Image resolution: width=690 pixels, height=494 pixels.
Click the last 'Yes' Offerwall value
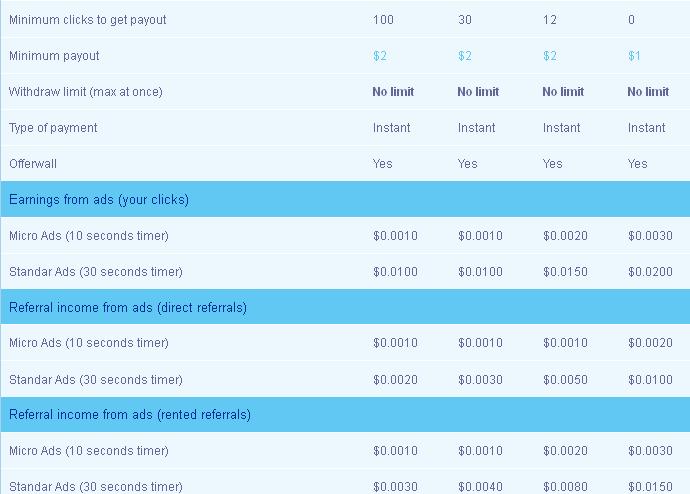638,164
